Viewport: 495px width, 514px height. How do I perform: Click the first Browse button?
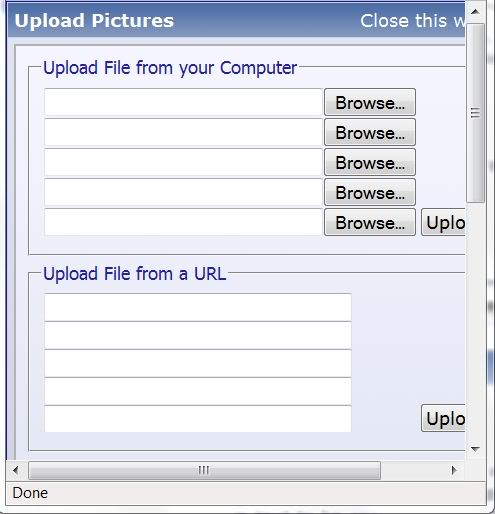click(370, 102)
